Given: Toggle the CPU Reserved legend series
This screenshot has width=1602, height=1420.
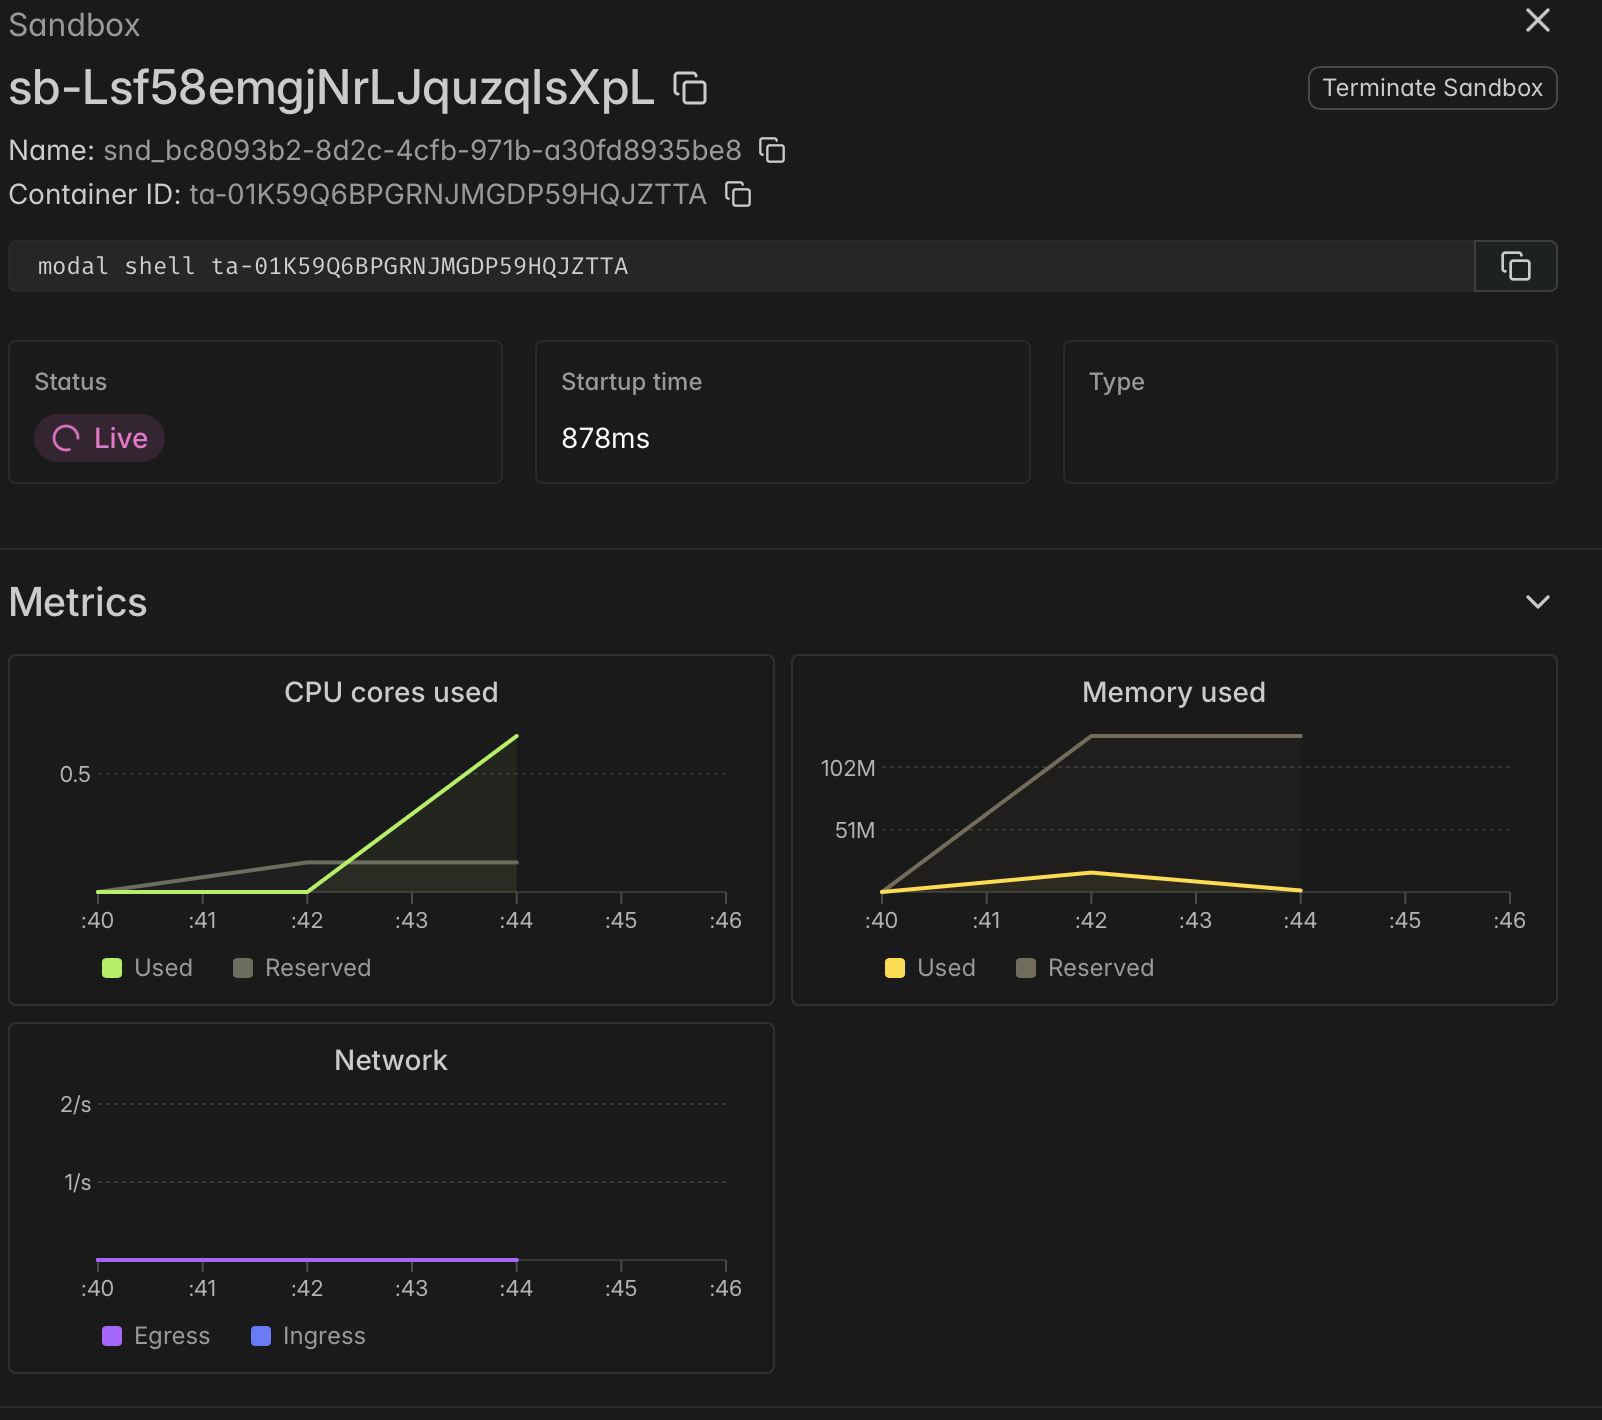Looking at the screenshot, I should 302,968.
